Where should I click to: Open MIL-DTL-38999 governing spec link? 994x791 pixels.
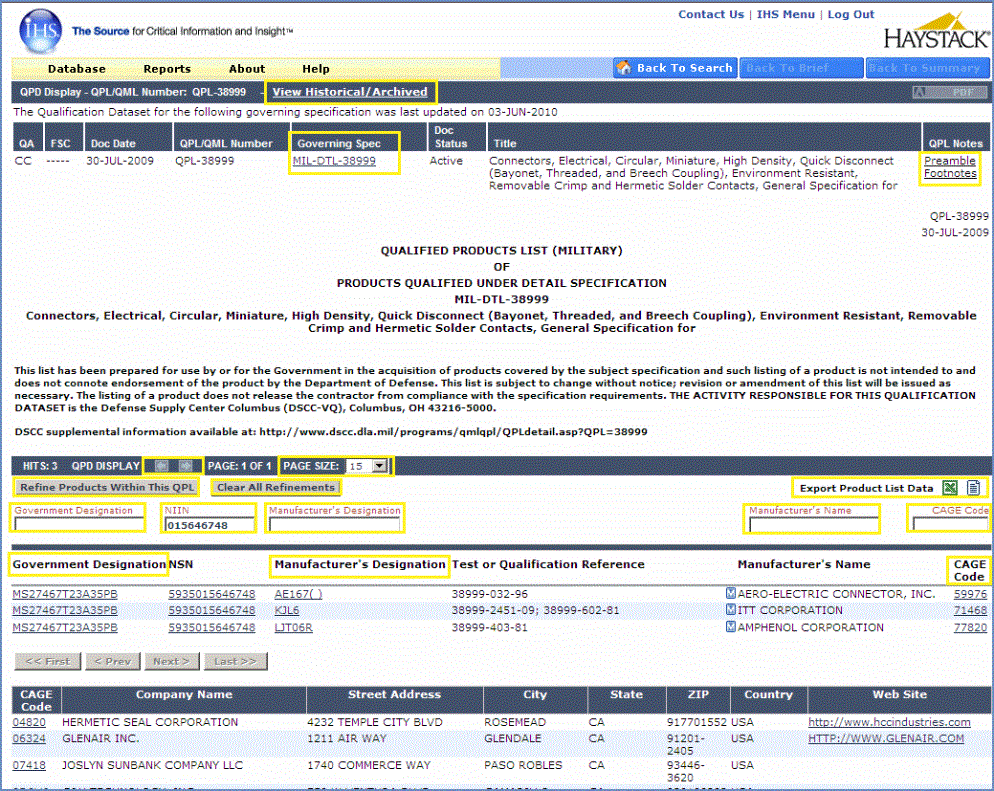(x=334, y=161)
